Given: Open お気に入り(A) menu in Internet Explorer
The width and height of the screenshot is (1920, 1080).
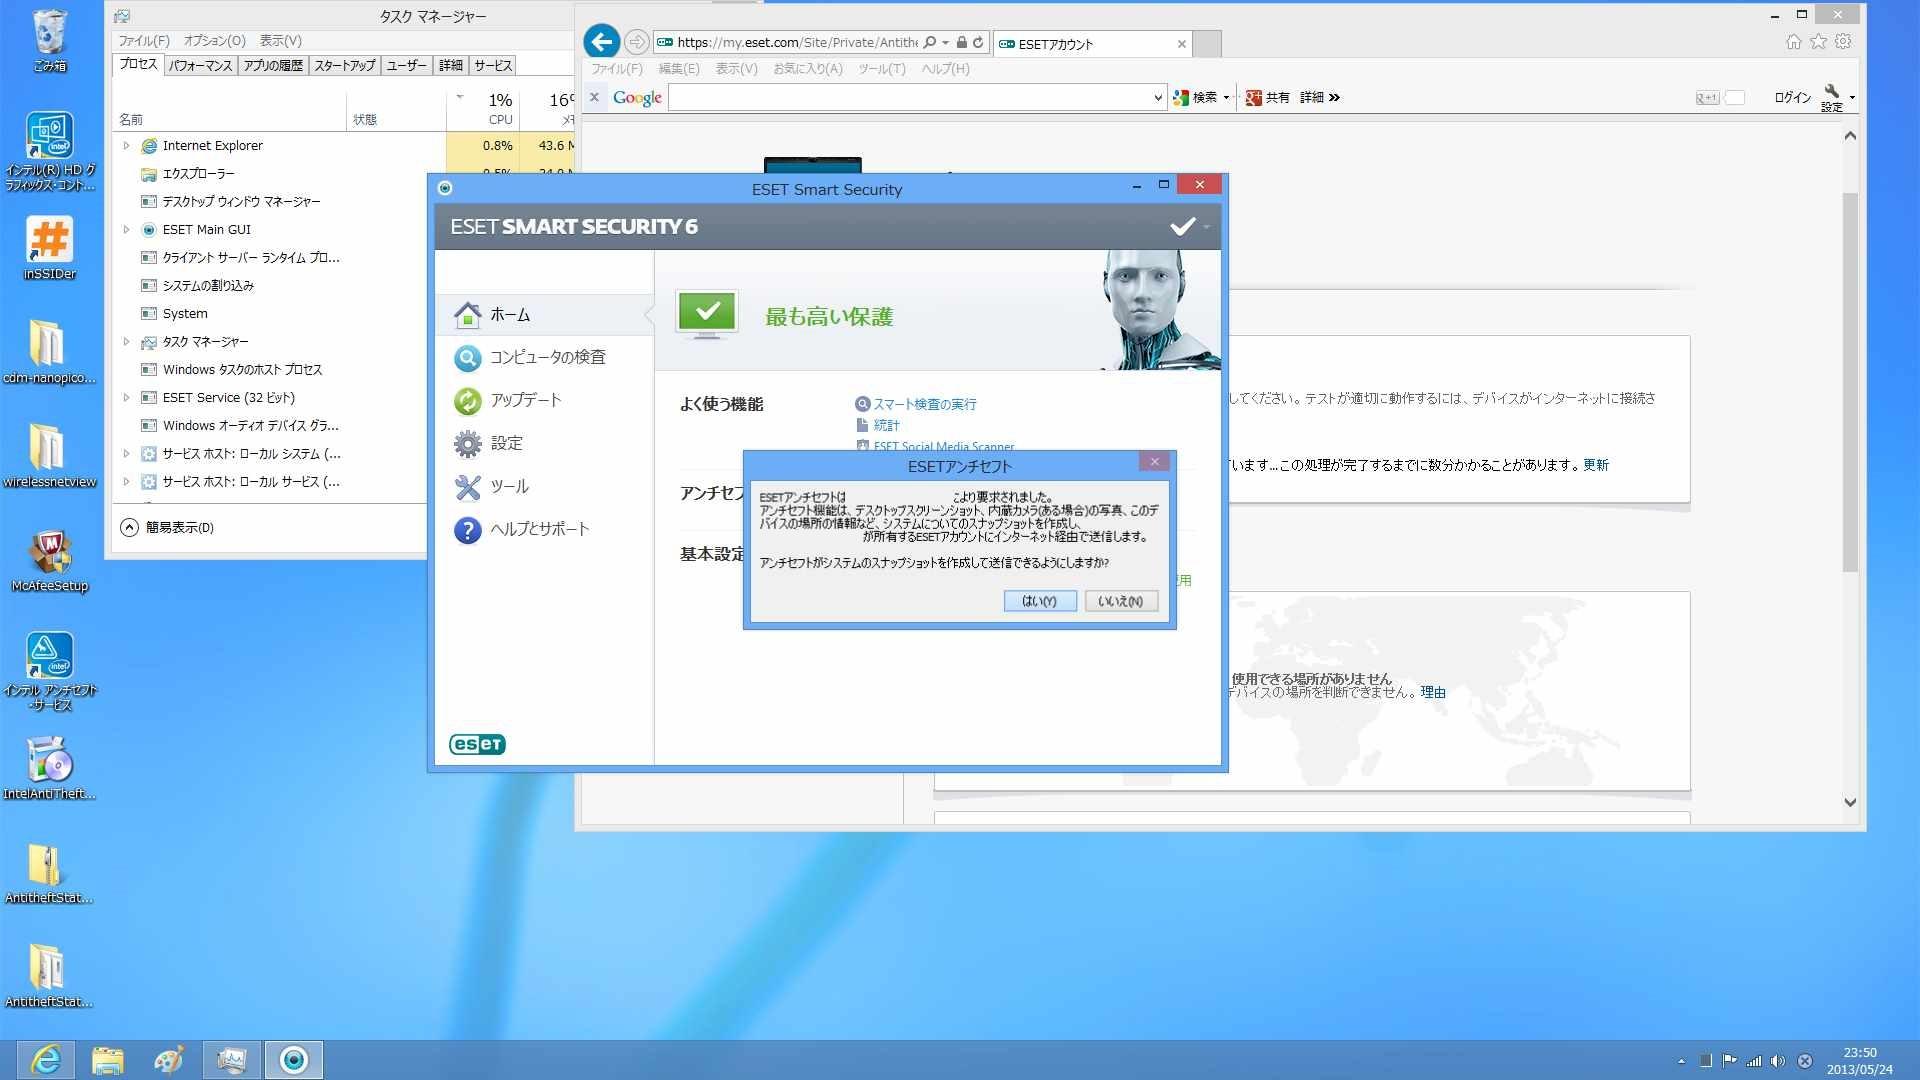Looking at the screenshot, I should 807,69.
